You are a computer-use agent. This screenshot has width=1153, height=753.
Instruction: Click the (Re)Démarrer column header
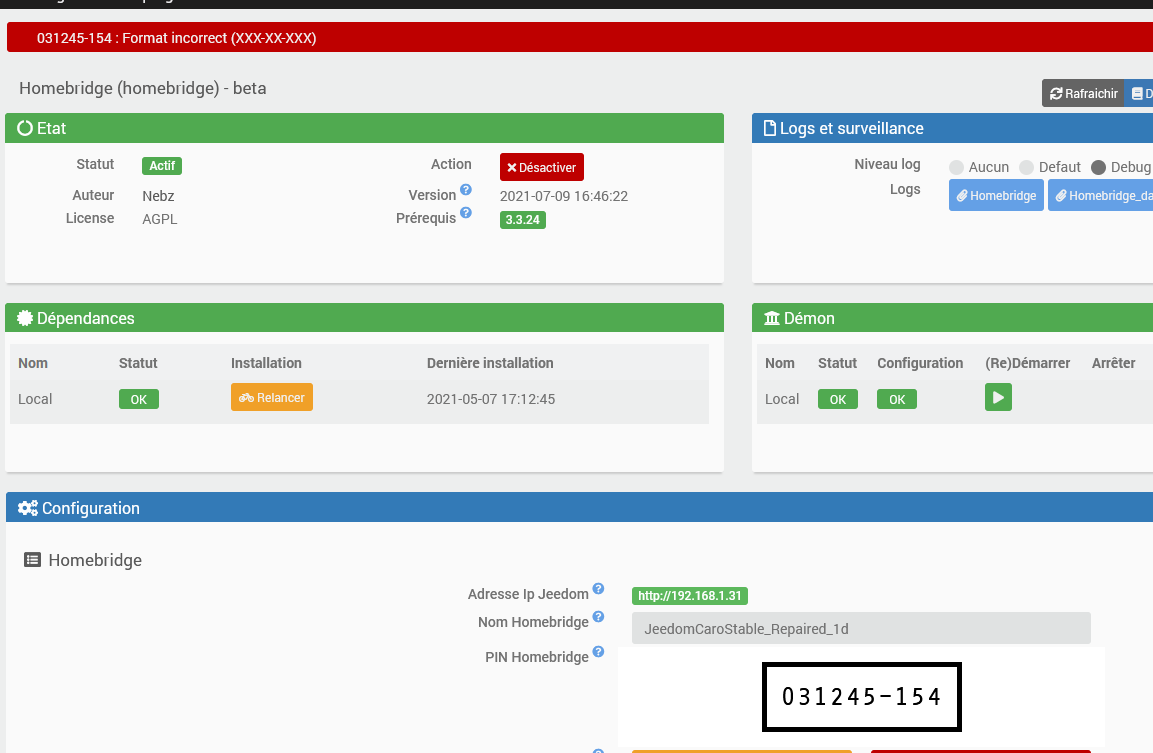click(x=1027, y=363)
